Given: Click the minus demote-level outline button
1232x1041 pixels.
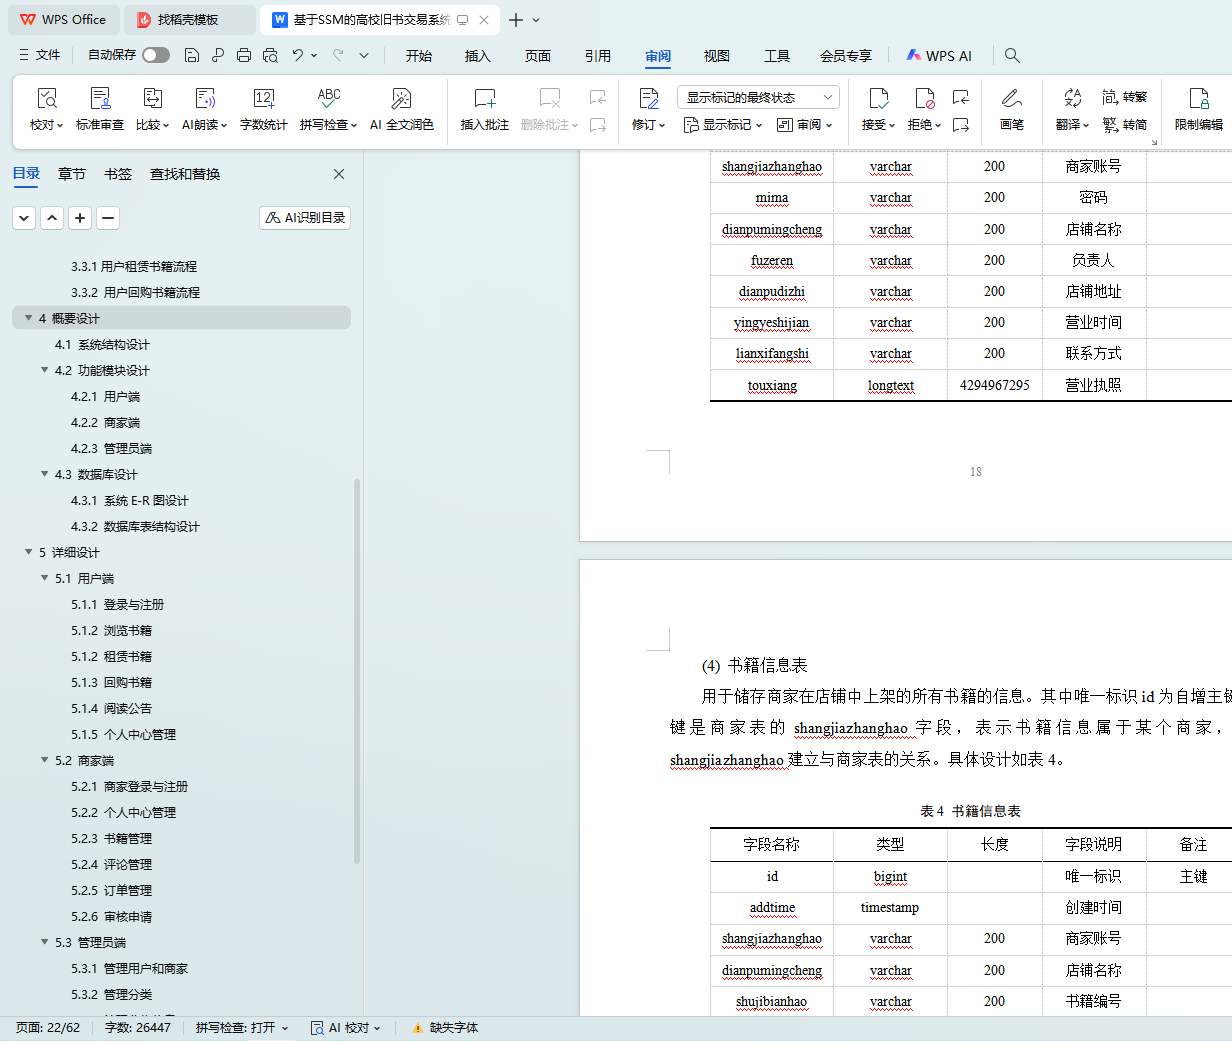Looking at the screenshot, I should pyautogui.click(x=108, y=217).
